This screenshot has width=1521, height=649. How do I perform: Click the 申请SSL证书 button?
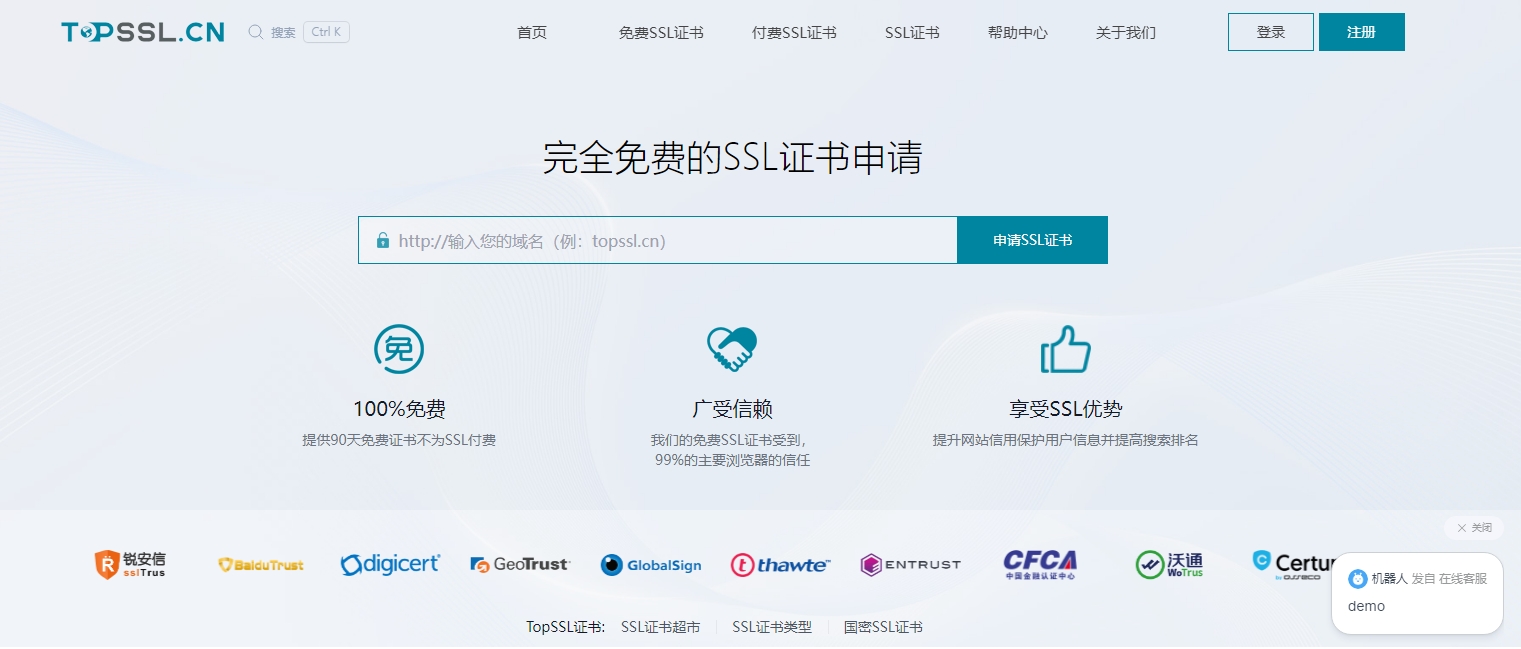point(1032,240)
